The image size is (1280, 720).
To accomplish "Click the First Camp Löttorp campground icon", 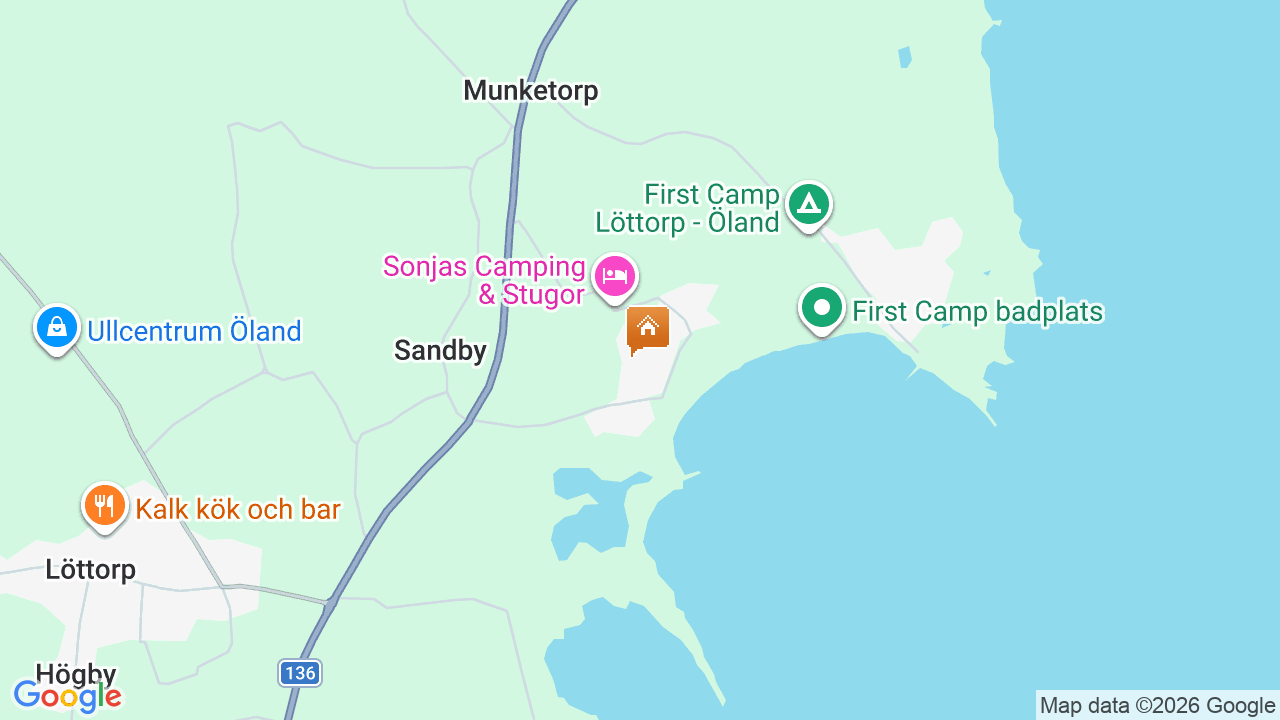I will point(808,206).
